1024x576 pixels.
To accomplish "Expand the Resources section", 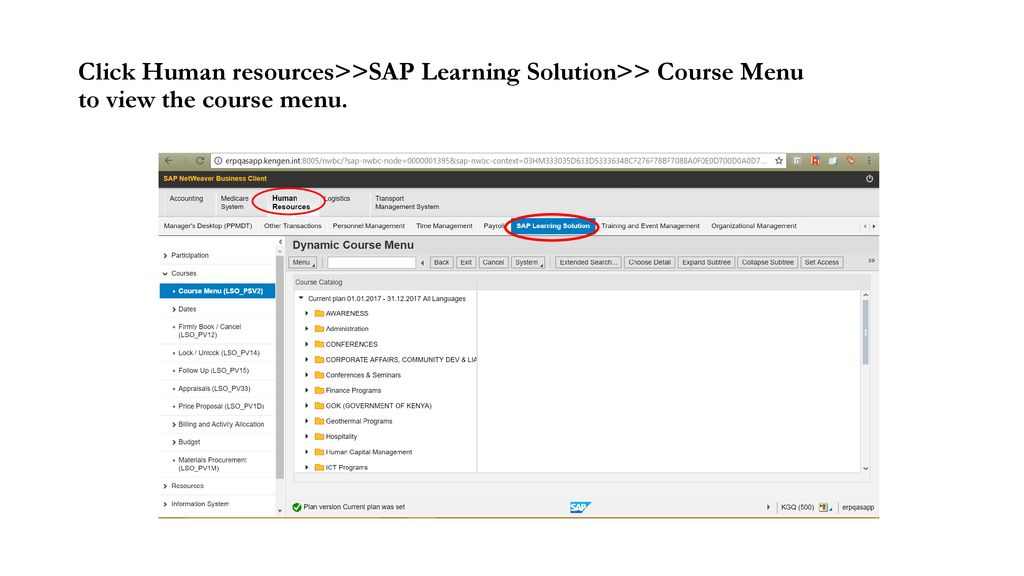I will pos(165,487).
